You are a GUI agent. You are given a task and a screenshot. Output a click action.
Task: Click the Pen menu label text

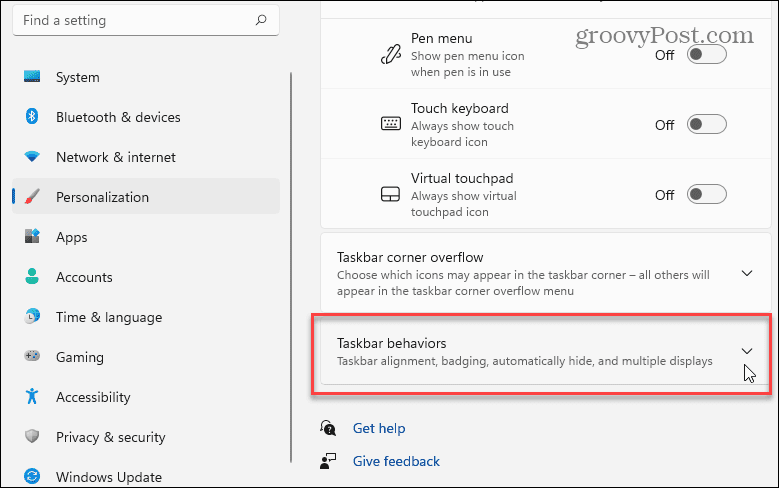click(x=442, y=38)
